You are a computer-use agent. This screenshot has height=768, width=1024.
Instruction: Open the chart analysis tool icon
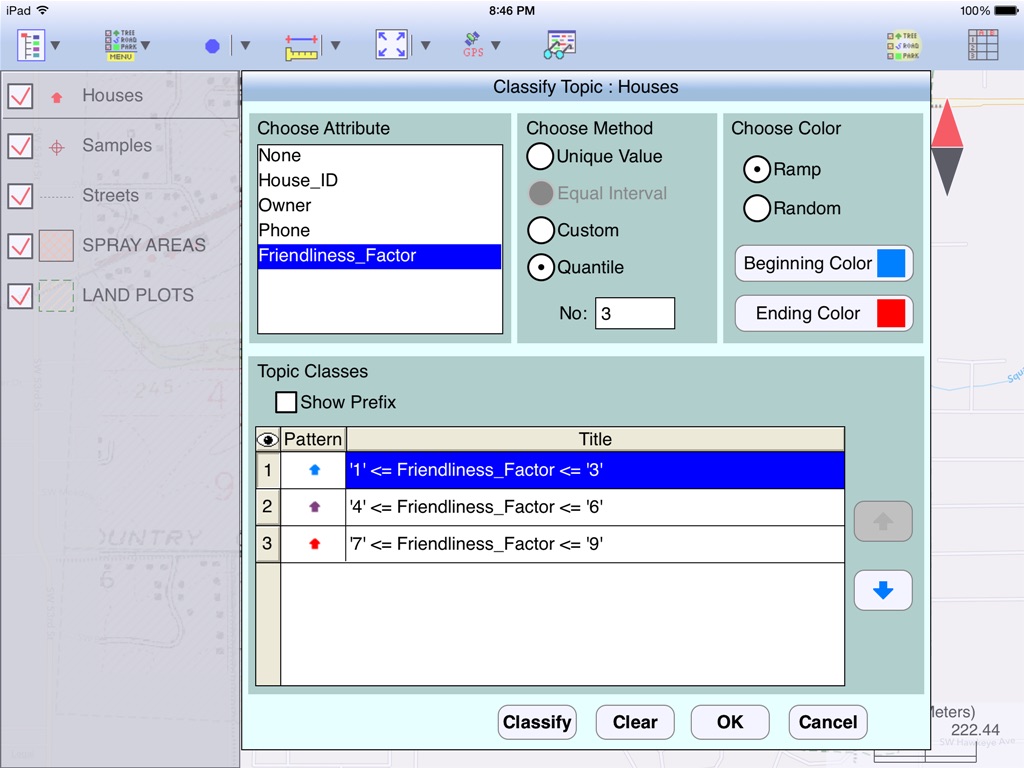pyautogui.click(x=560, y=44)
